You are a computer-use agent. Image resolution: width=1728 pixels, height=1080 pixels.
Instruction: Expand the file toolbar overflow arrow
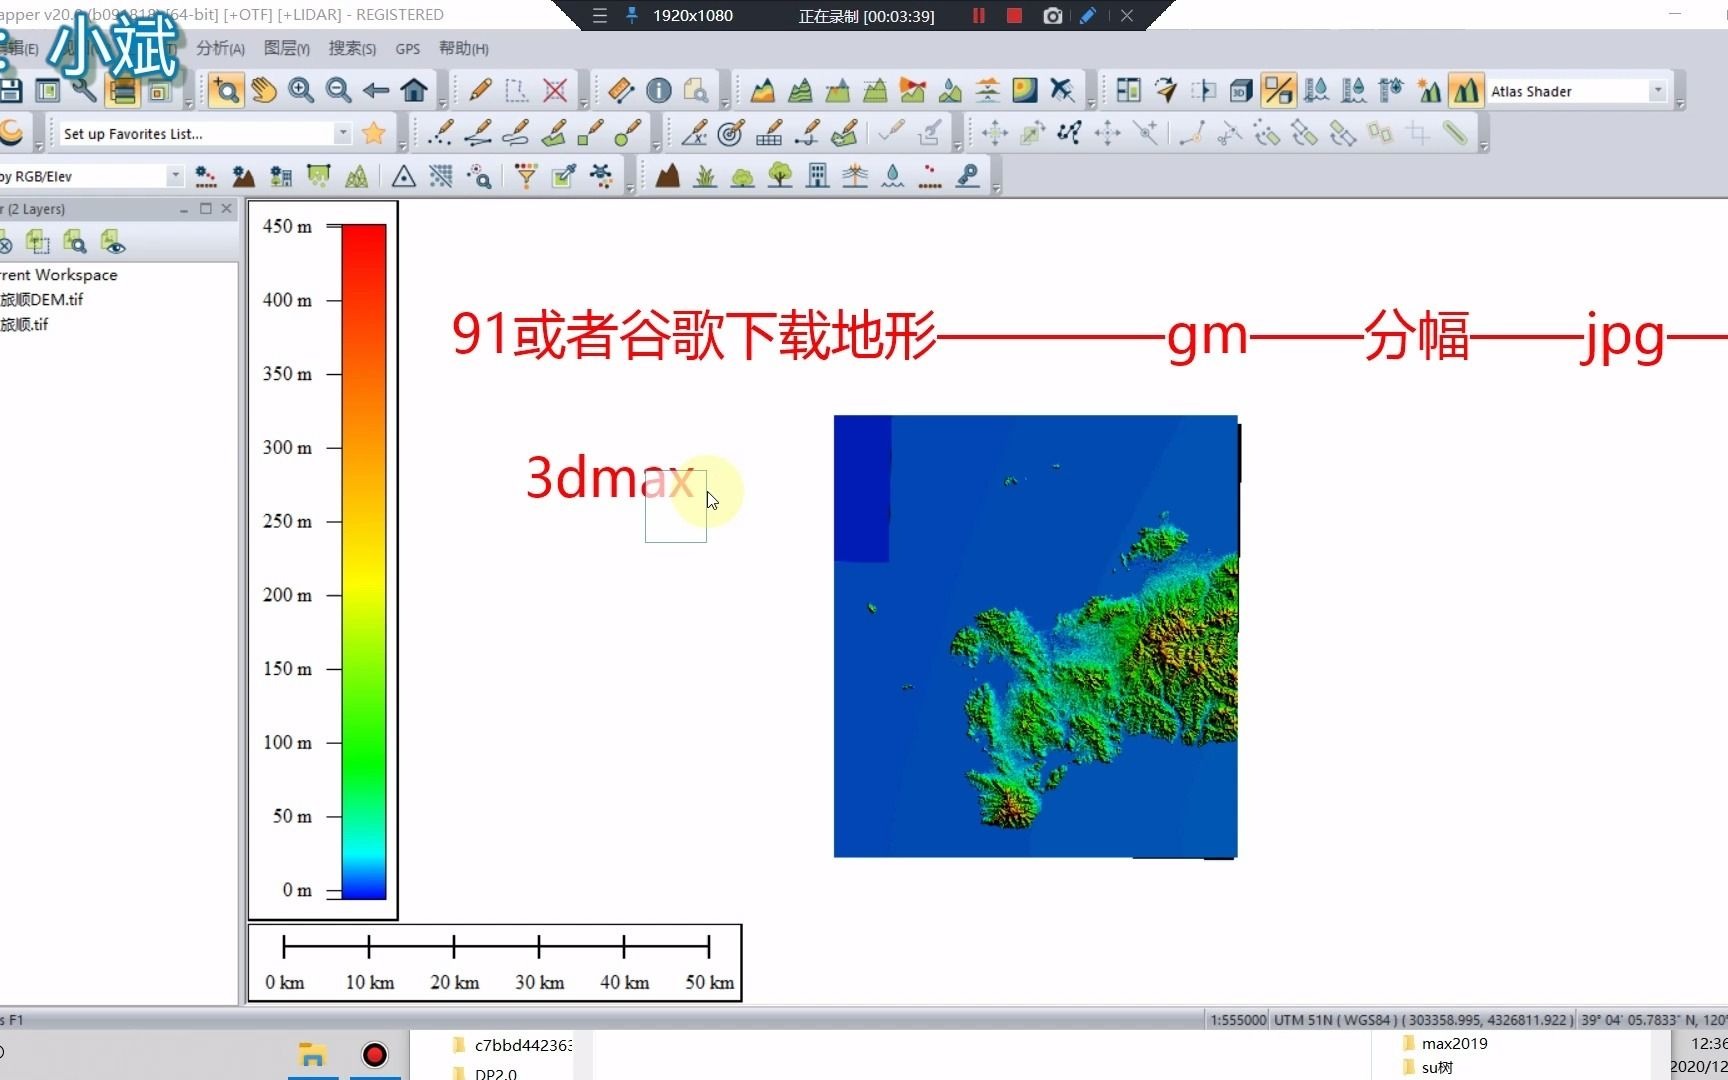click(x=188, y=104)
